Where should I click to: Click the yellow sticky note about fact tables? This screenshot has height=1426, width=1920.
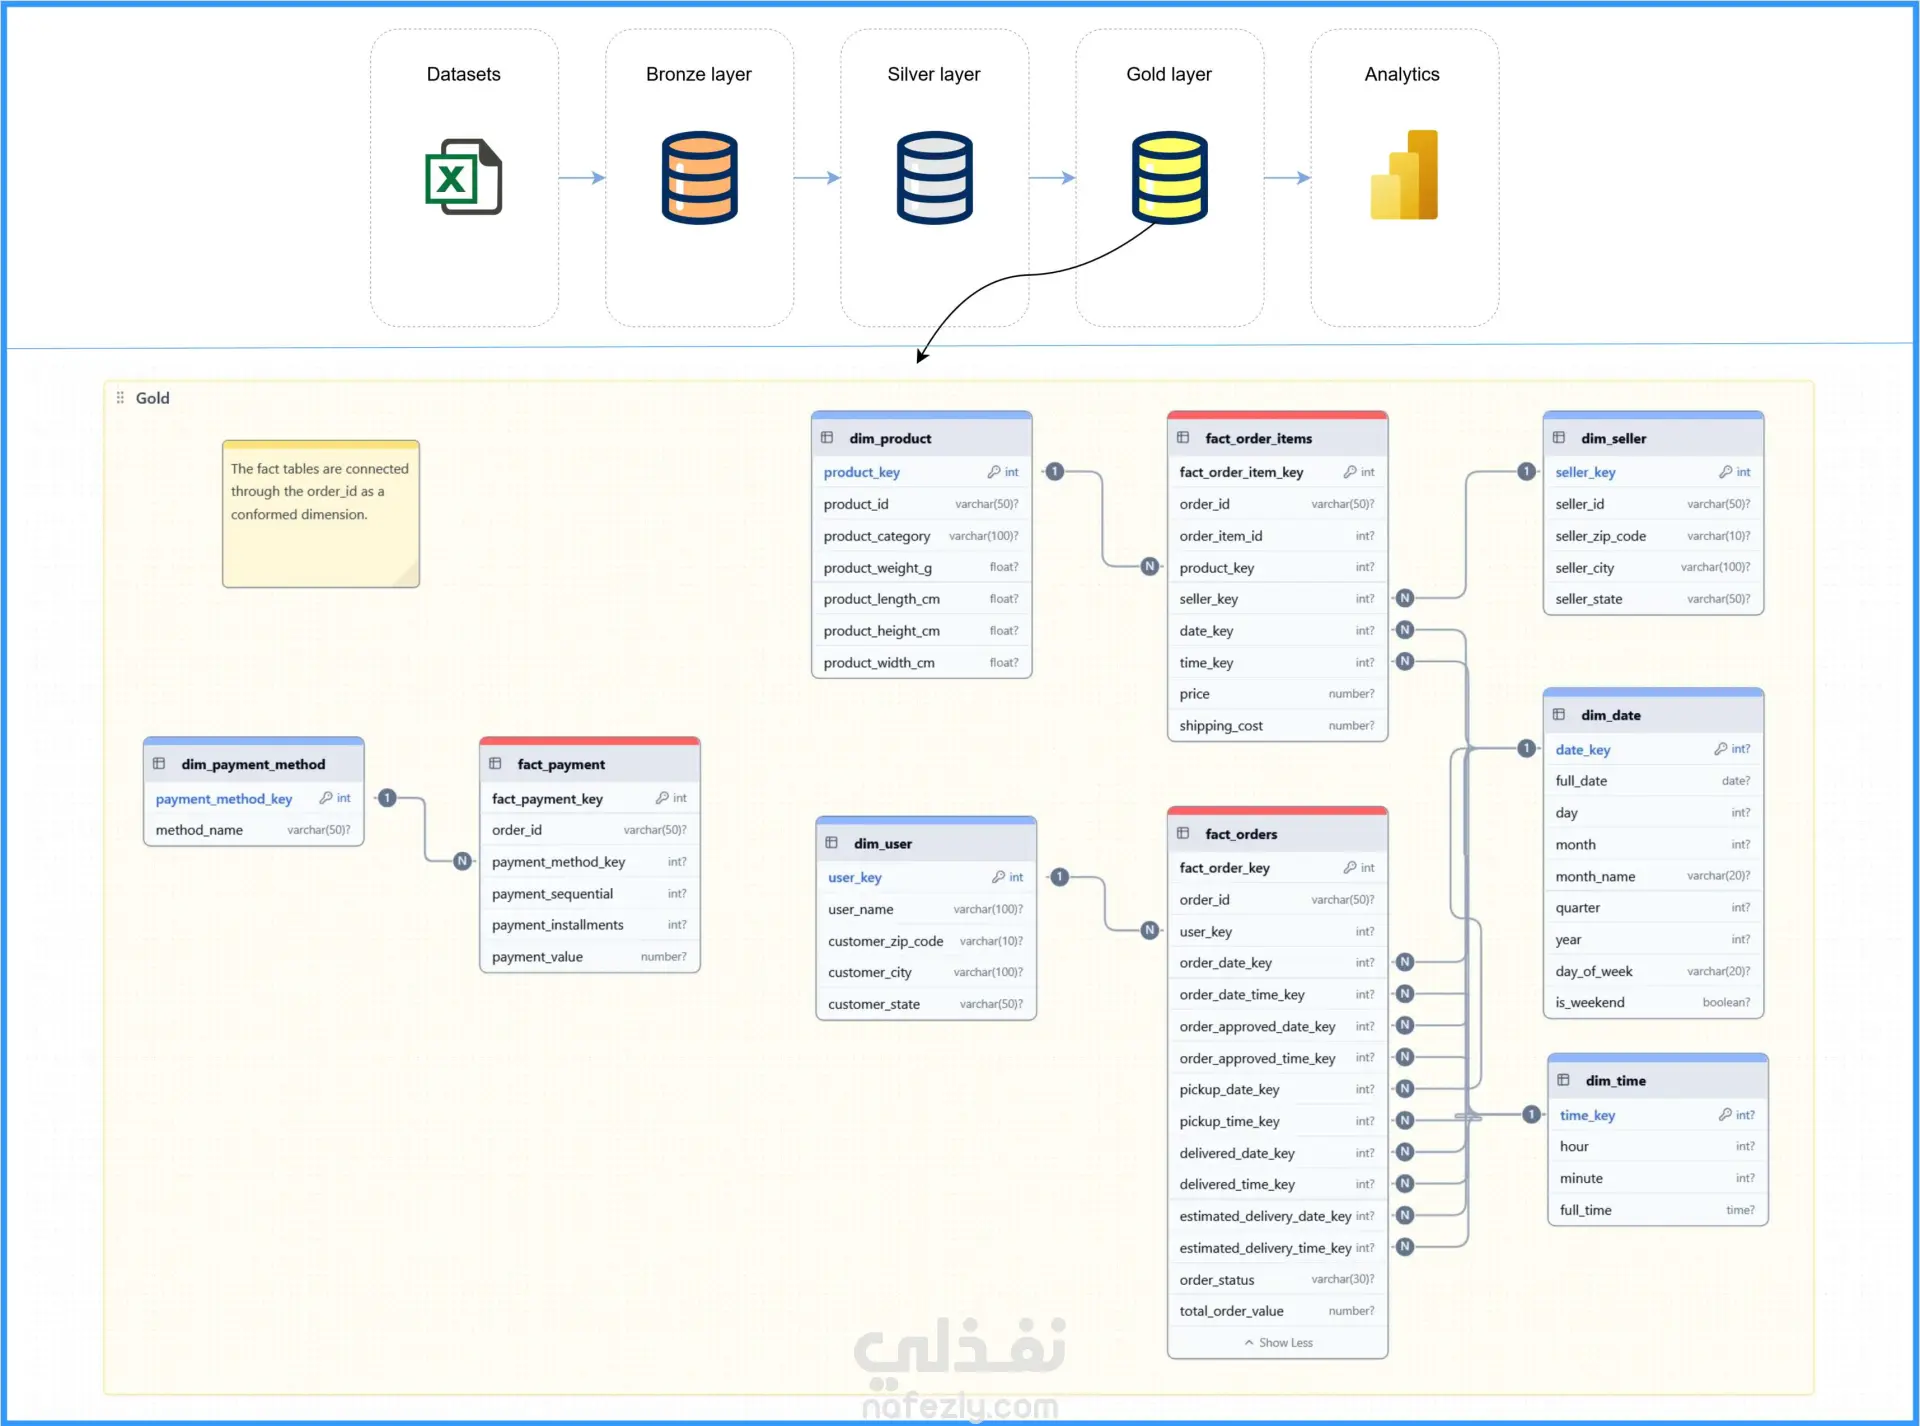pos(320,515)
